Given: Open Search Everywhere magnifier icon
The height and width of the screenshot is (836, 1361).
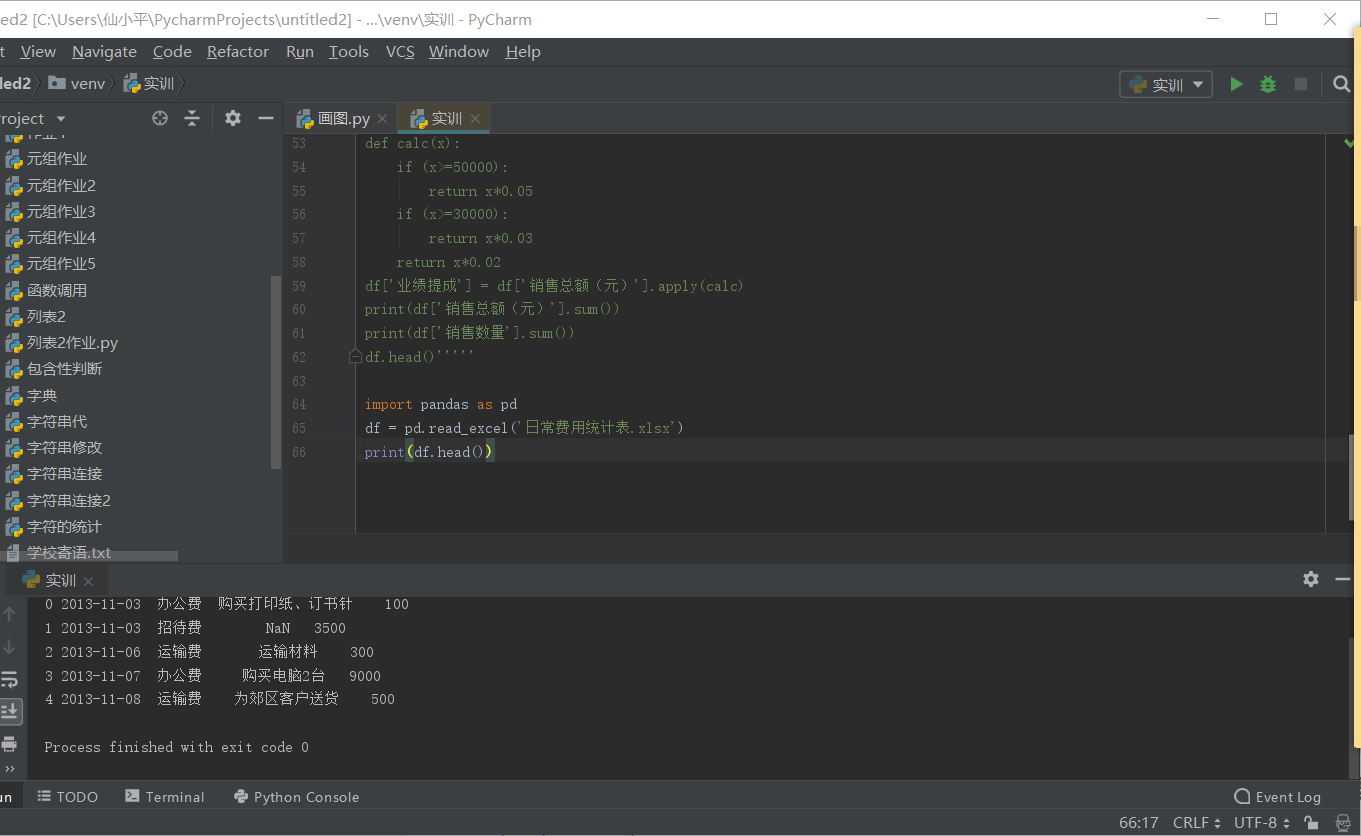Looking at the screenshot, I should pyautogui.click(x=1342, y=85).
